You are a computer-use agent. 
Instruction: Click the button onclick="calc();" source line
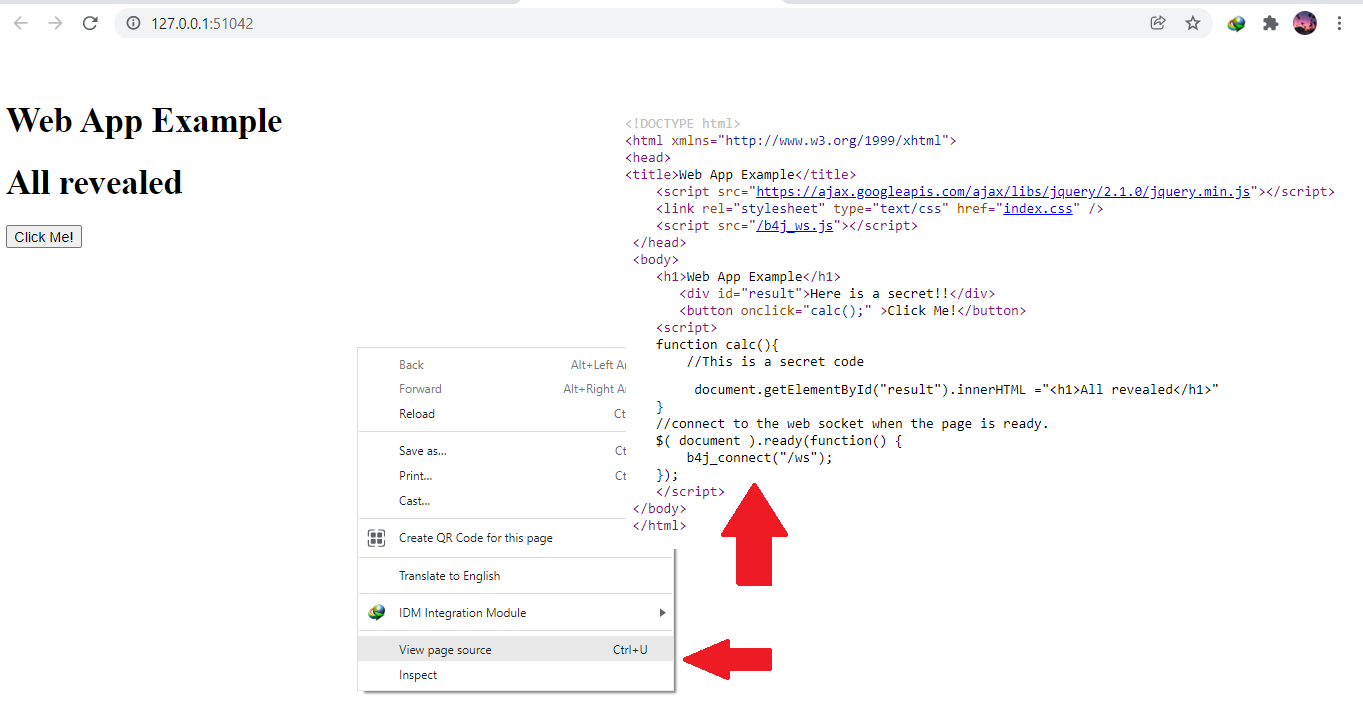[x=852, y=310]
